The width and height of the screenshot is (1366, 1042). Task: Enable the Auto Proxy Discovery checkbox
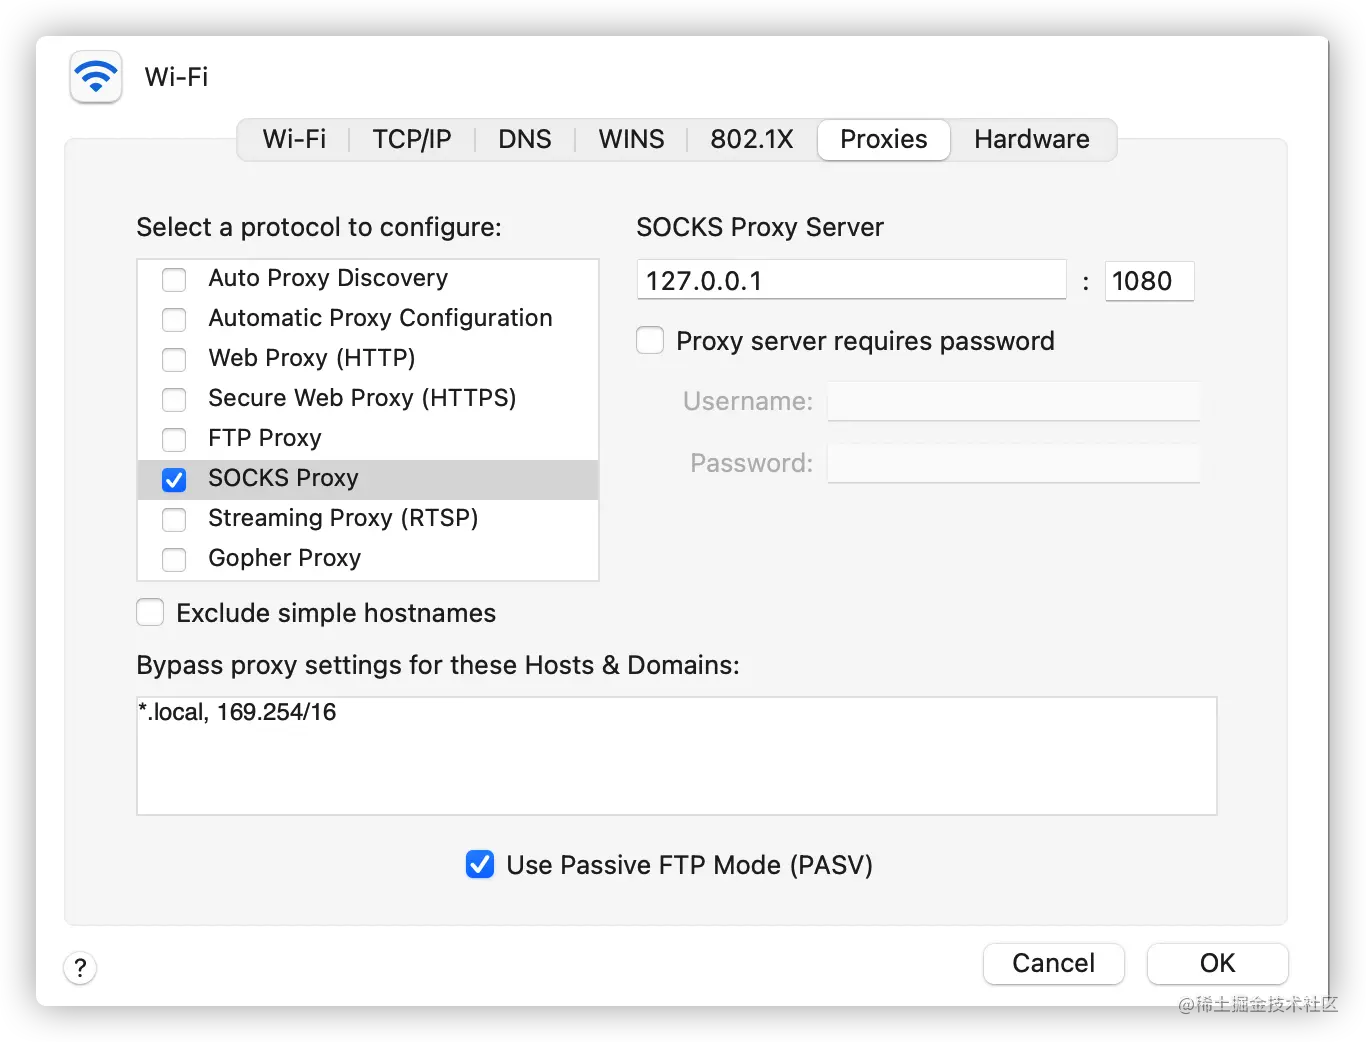(x=174, y=279)
